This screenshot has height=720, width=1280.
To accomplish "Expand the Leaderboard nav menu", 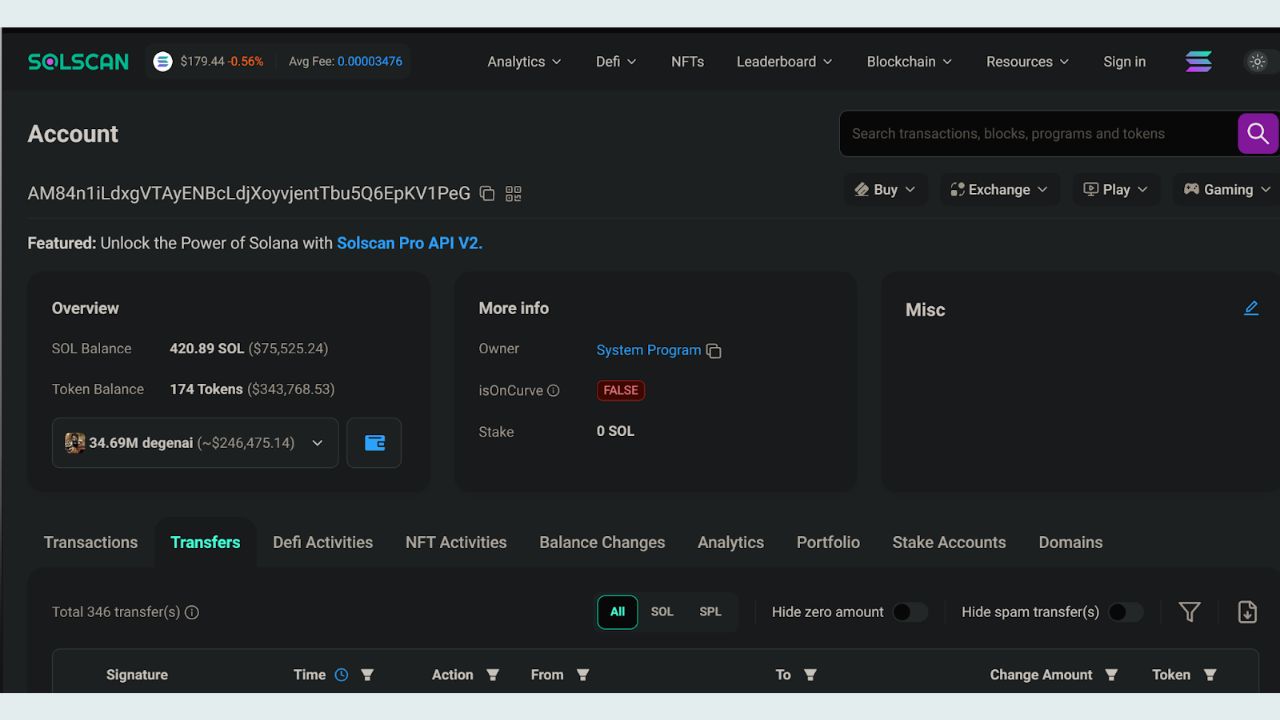I will pos(785,62).
